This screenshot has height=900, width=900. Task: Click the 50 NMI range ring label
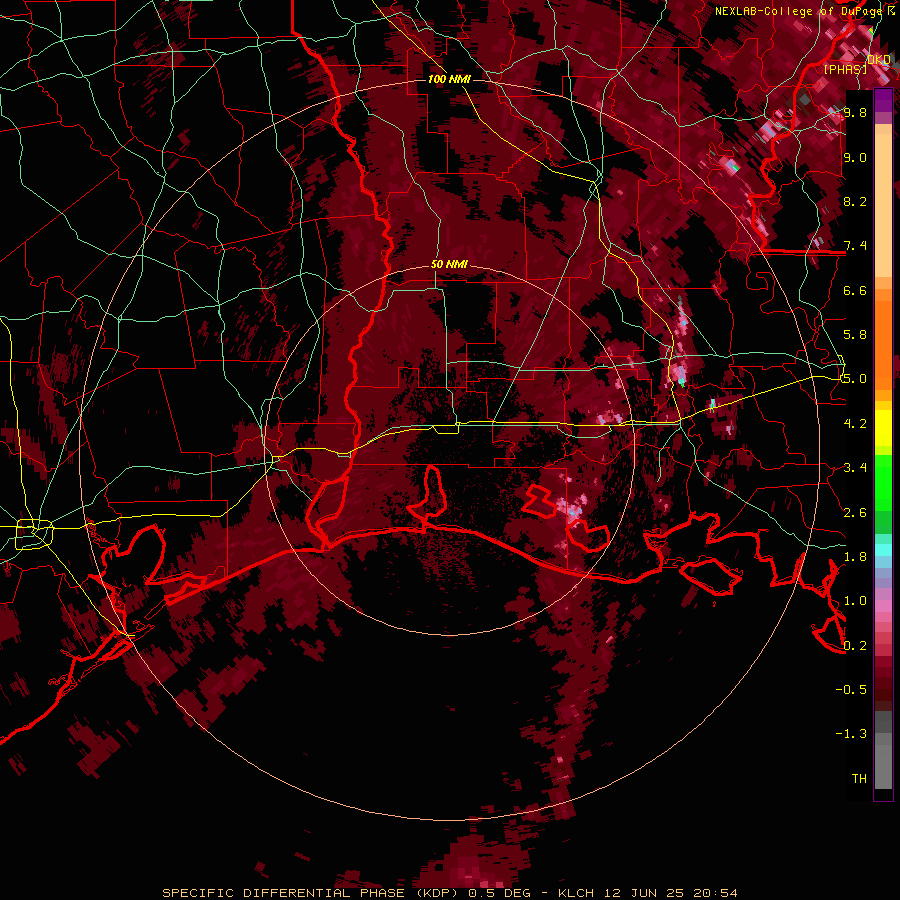[449, 265]
